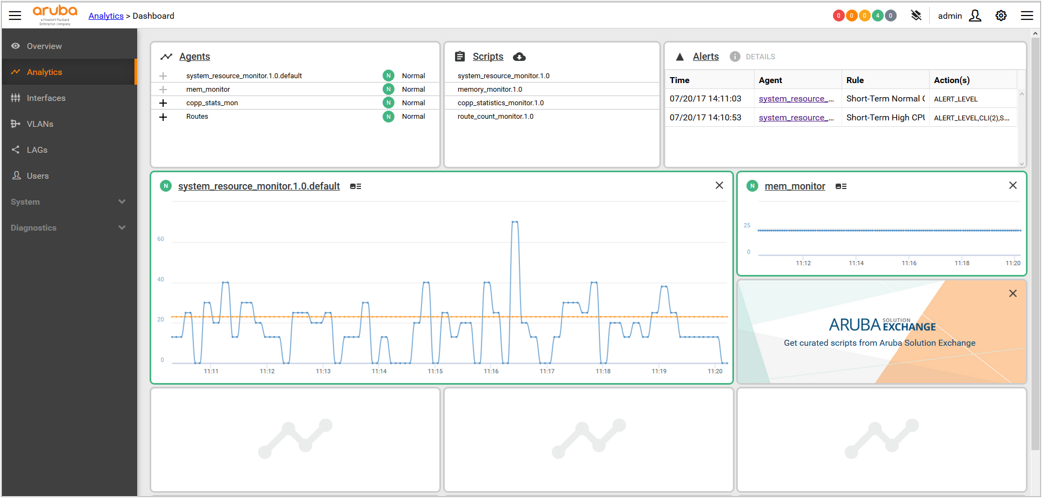Select copp_statistics_monitor.1.0 script row

coord(551,103)
